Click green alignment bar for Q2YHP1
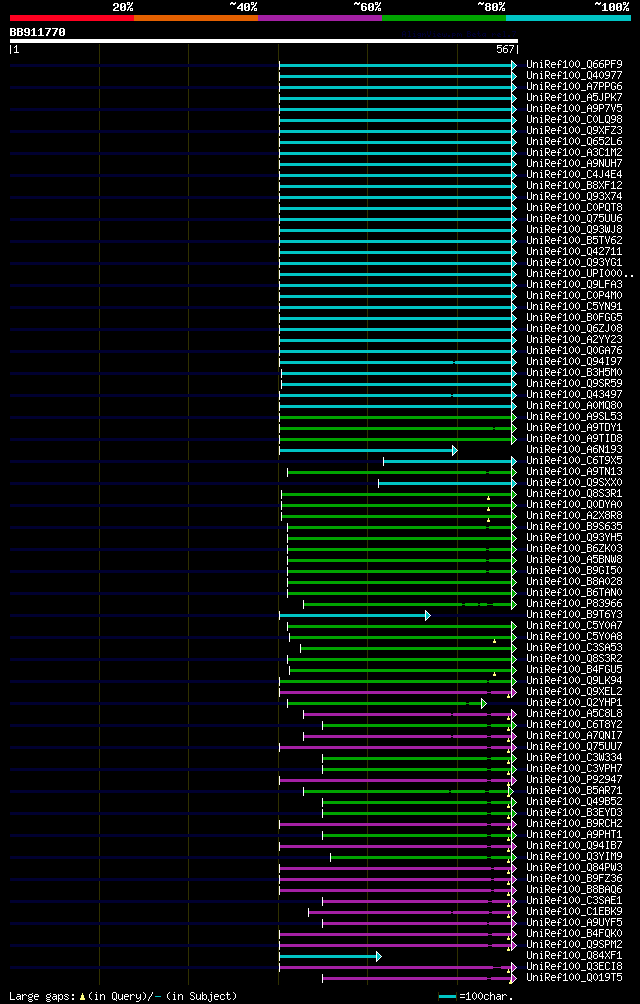The height and width of the screenshot is (1004, 640). point(385,703)
